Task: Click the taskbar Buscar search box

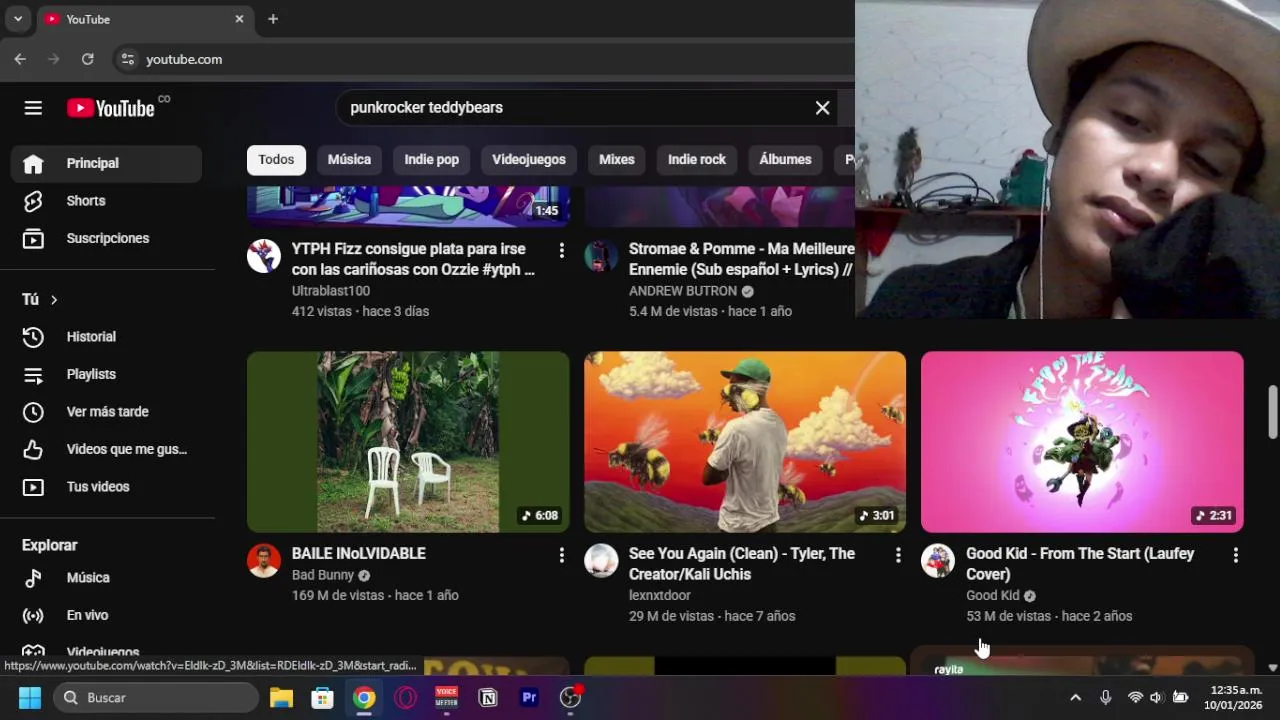Action: click(156, 698)
